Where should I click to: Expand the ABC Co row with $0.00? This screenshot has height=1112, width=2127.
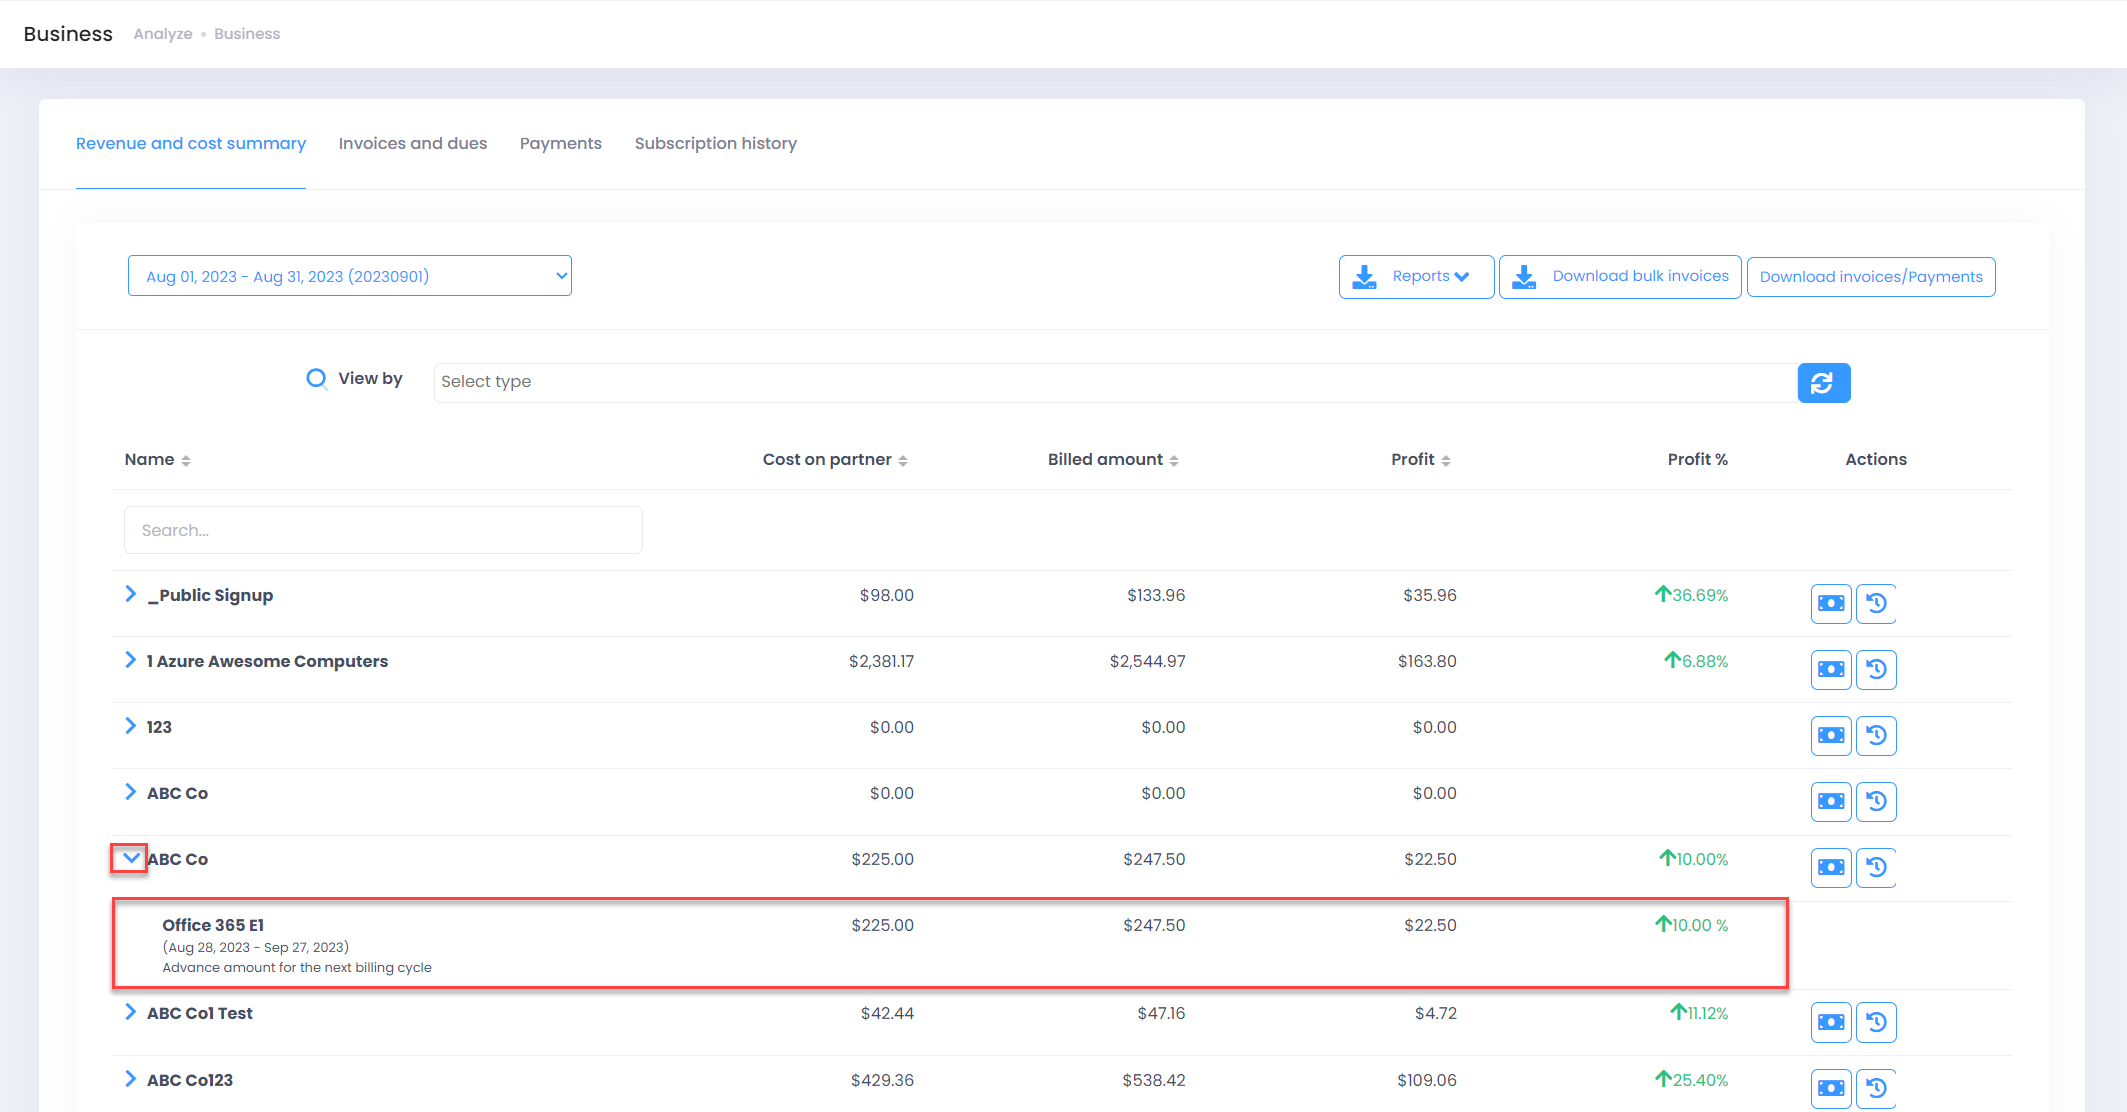tap(130, 792)
